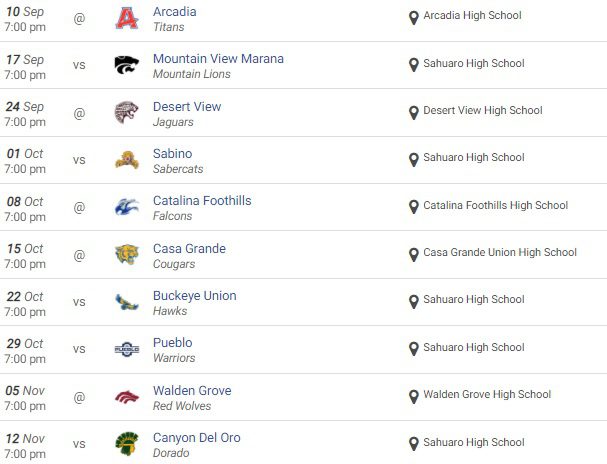607x464 pixels.
Task: Click the Casa Grande Cougars logo
Action: pos(126,254)
